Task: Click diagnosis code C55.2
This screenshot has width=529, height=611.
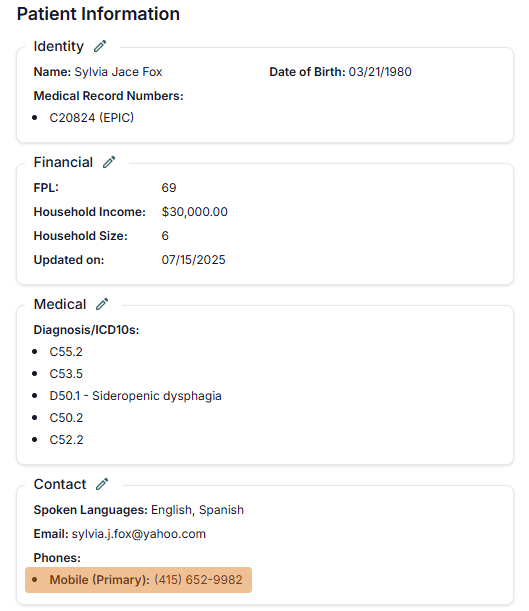Action: [66, 352]
